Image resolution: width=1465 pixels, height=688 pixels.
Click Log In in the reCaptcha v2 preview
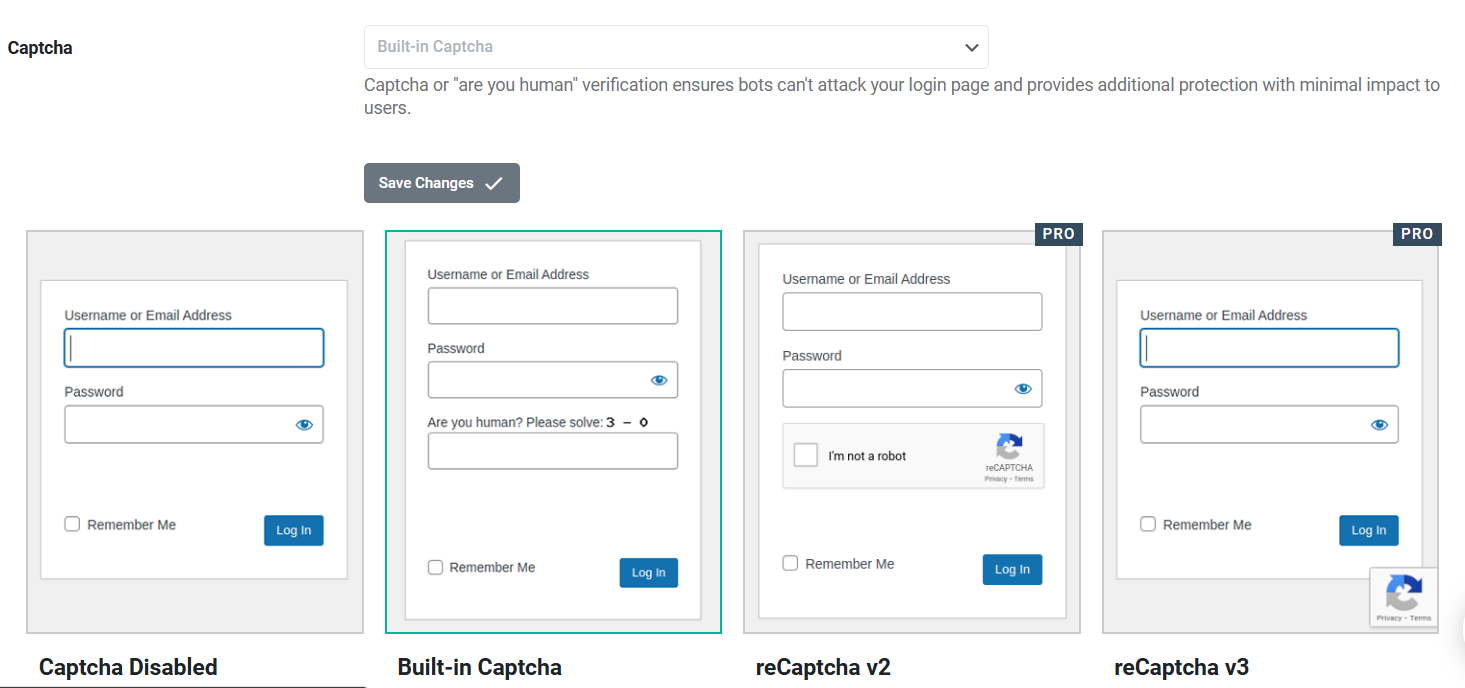tap(1012, 569)
